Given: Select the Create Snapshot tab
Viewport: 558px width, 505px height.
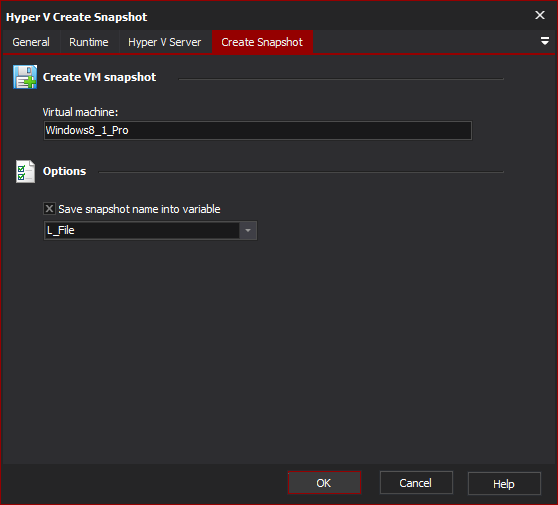Looking at the screenshot, I should (262, 42).
